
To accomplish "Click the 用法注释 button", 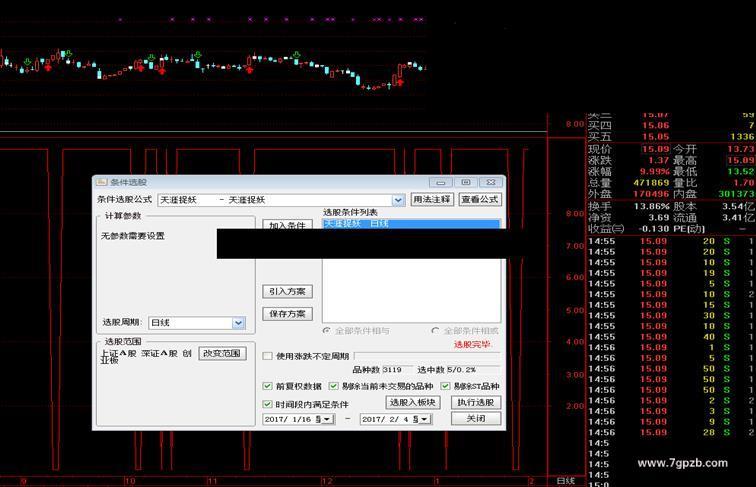I will 432,200.
